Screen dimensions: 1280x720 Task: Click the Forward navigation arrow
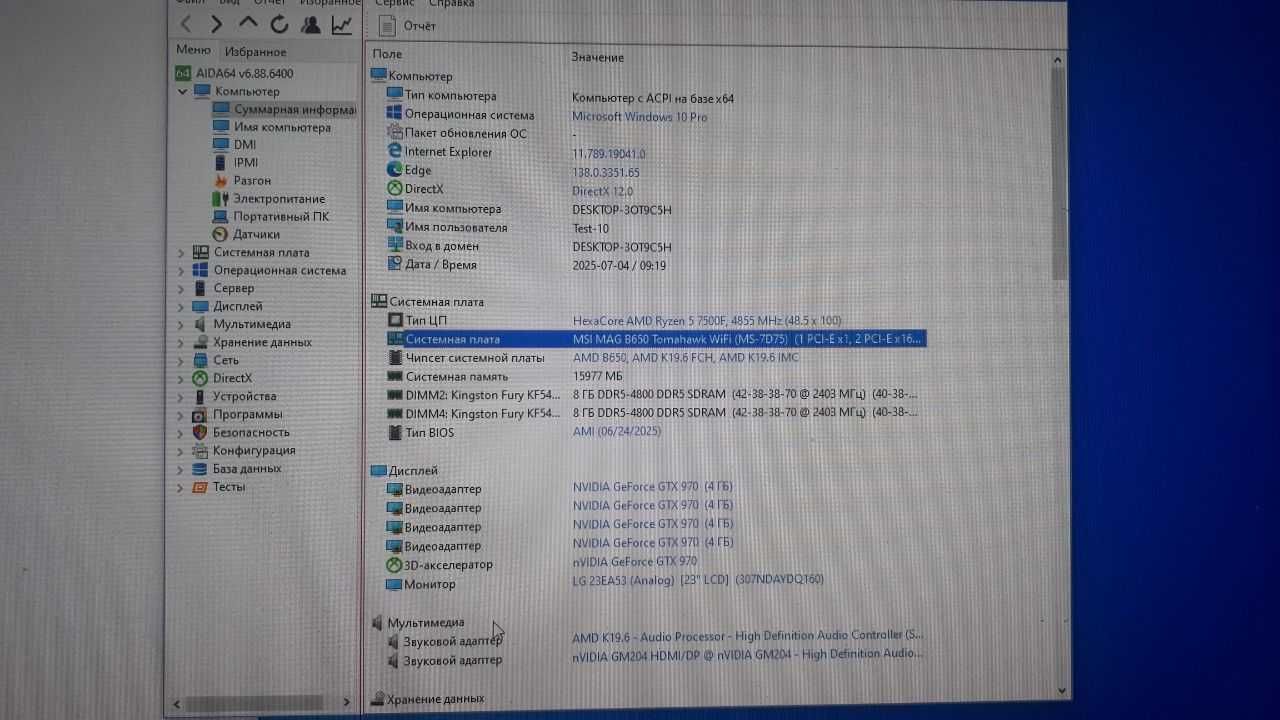click(216, 24)
